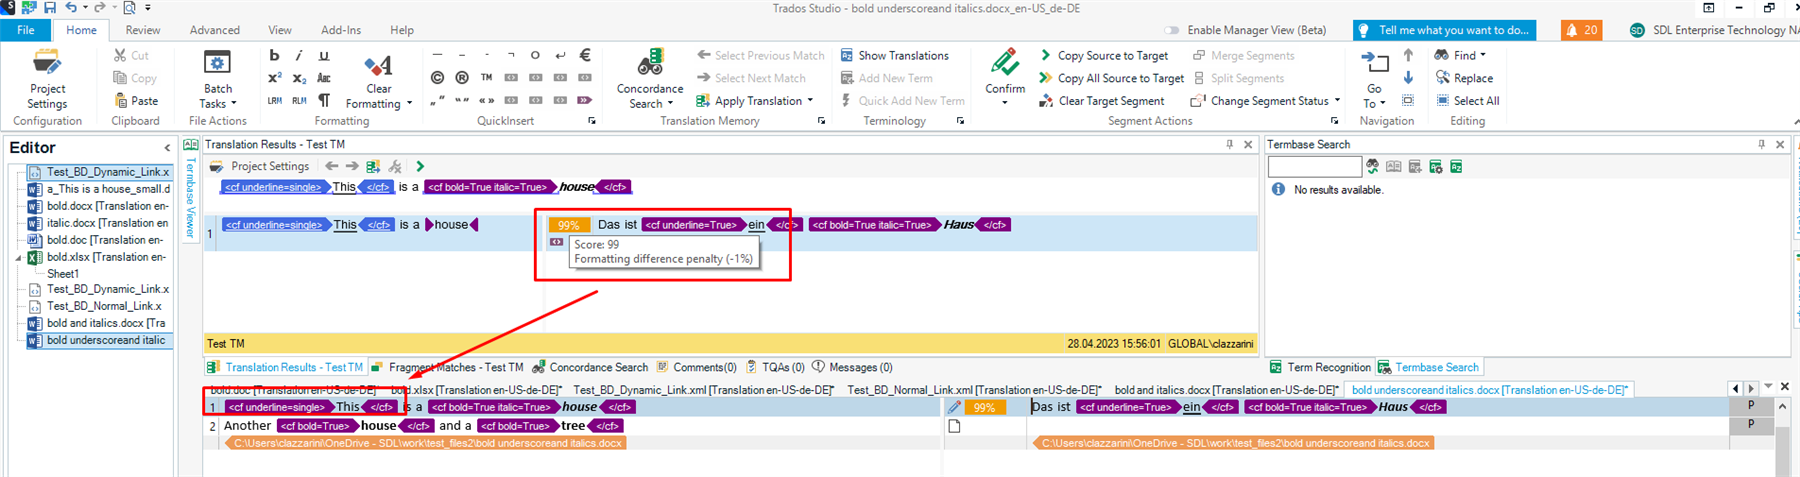The width and height of the screenshot is (1800, 477).
Task: Switch to bold.xlsx document tab
Action: (x=477, y=390)
